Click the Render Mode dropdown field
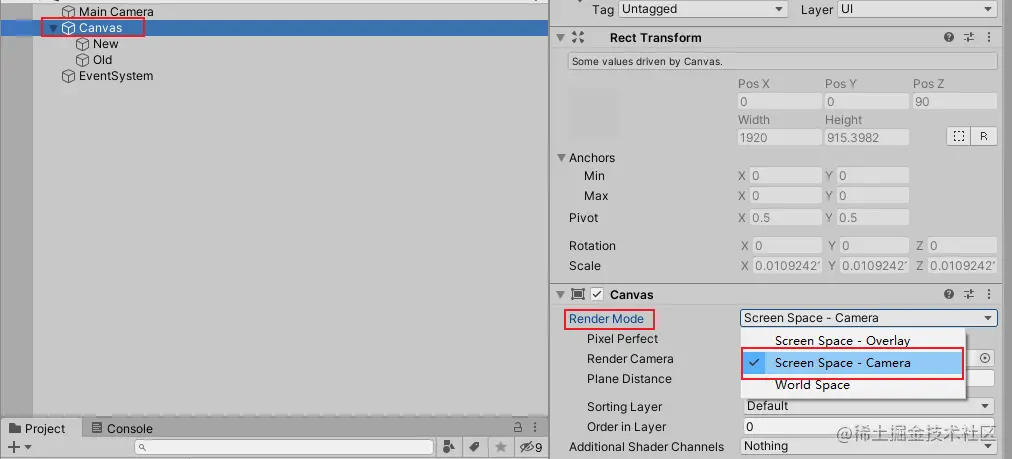 (868, 318)
